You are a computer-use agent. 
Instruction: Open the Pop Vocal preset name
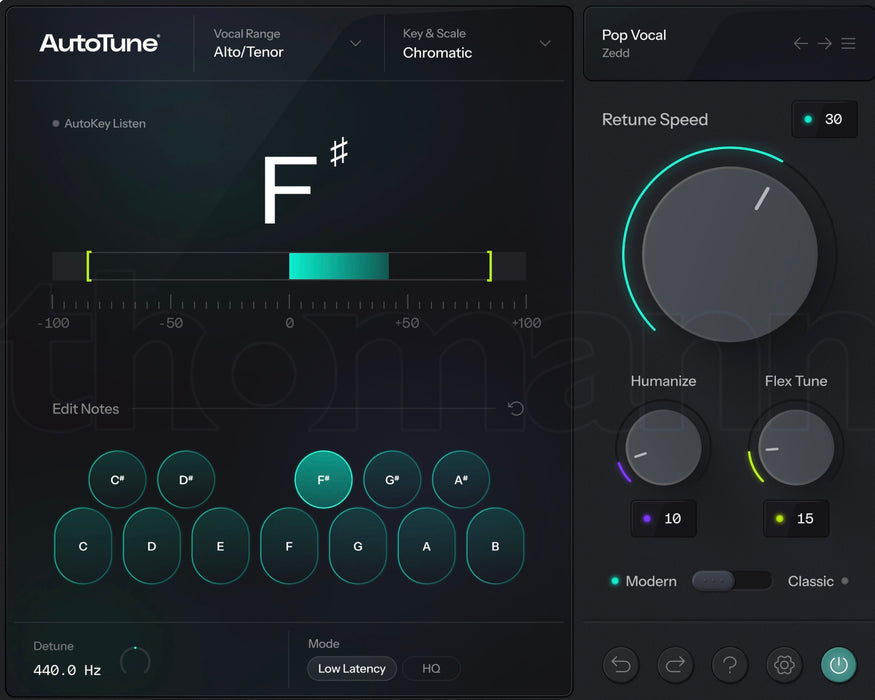click(634, 35)
